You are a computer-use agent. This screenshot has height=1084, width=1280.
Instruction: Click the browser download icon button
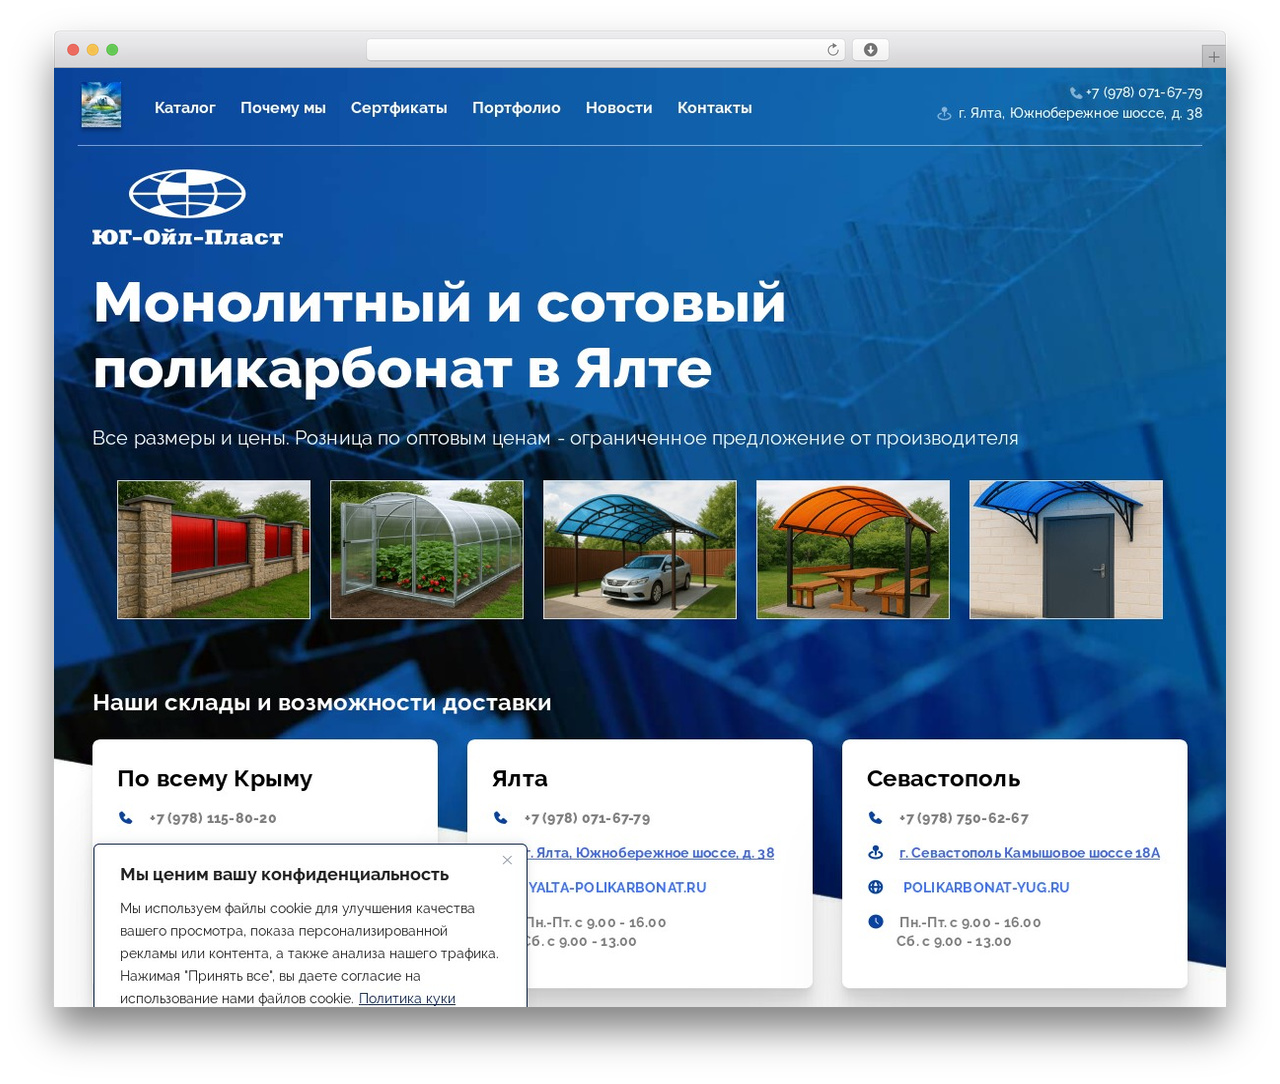pyautogui.click(x=870, y=50)
